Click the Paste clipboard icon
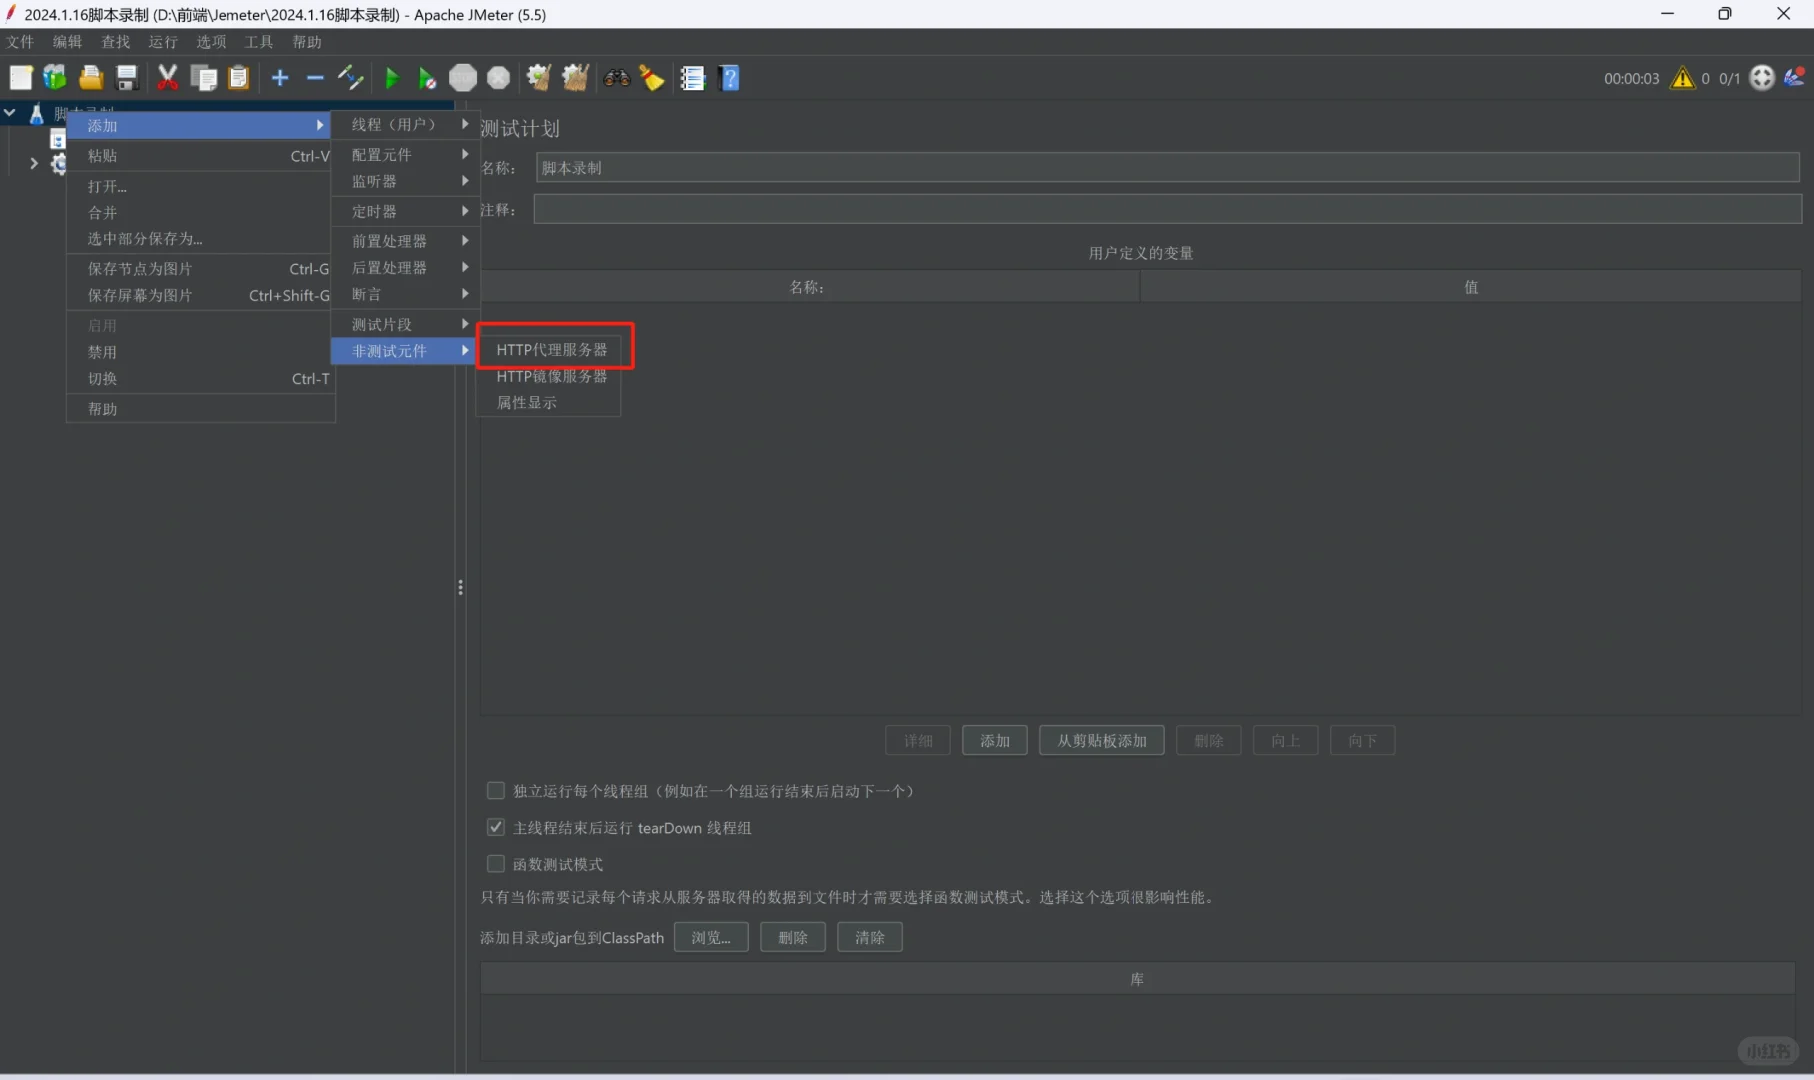 [239, 78]
